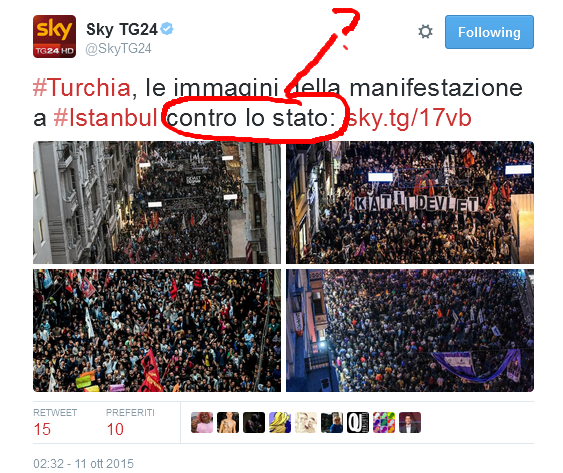View the photo with the purple banner

pyautogui.click(x=410, y=330)
